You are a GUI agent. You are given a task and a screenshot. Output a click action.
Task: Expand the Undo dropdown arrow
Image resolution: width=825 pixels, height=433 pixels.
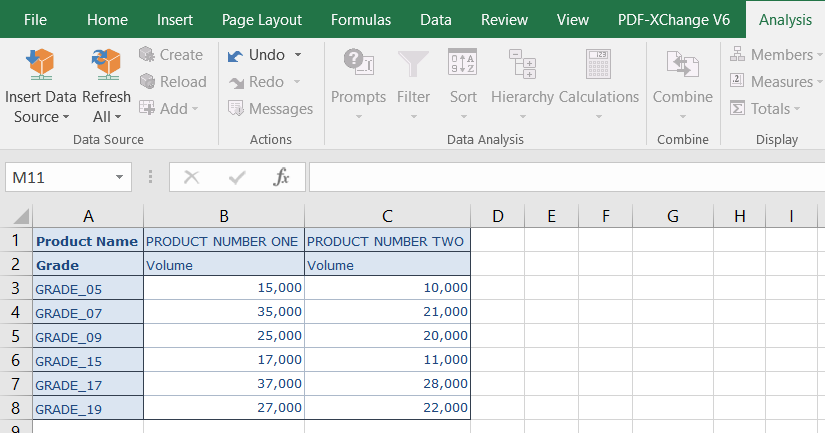click(298, 55)
